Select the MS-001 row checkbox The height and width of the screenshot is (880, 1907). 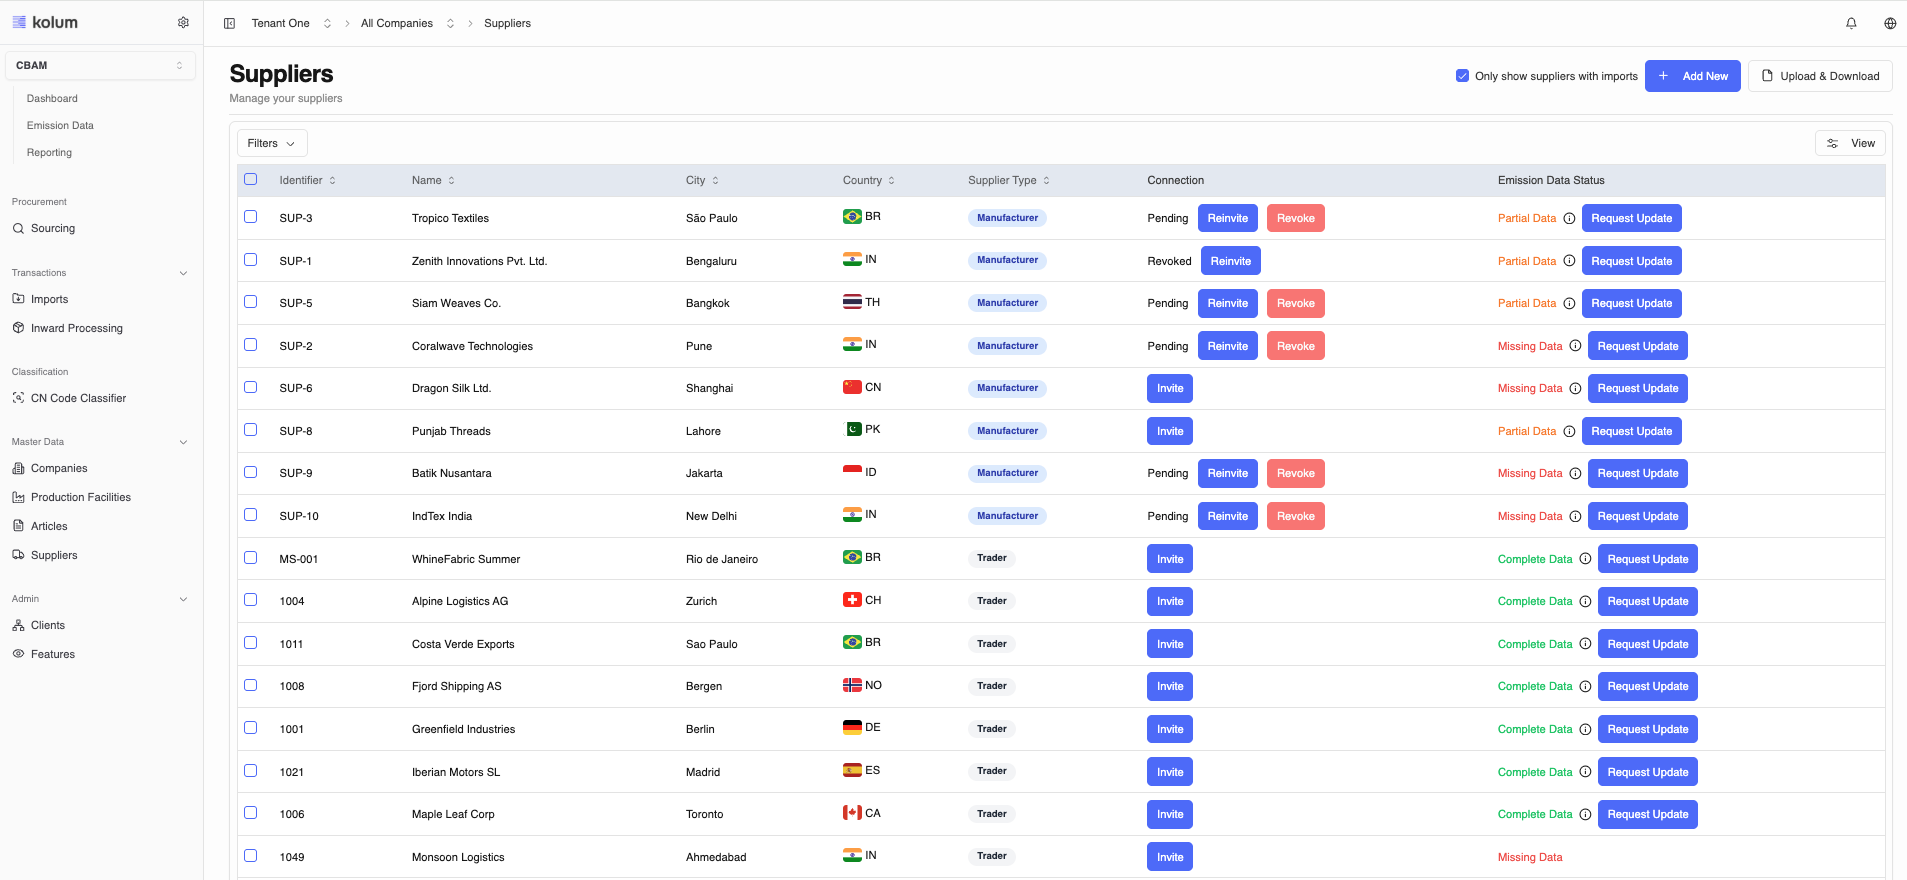pos(250,557)
